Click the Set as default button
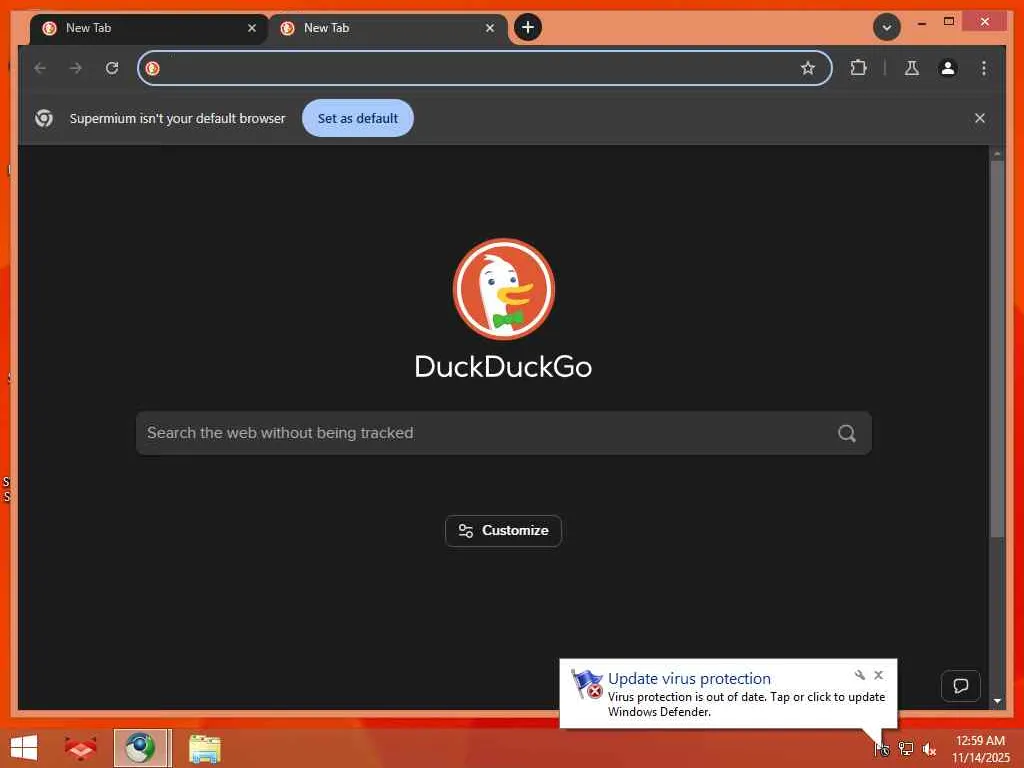1024x768 pixels. (x=358, y=118)
